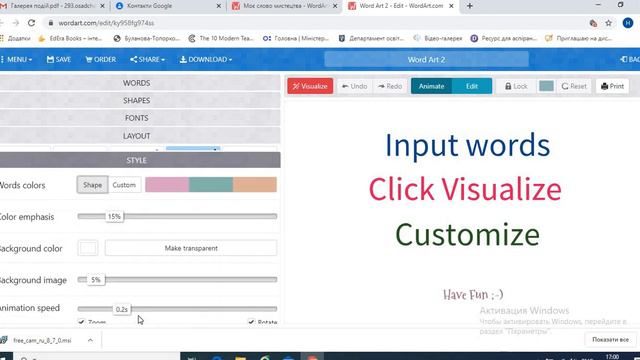Open the MENU dropdown

click(x=17, y=60)
